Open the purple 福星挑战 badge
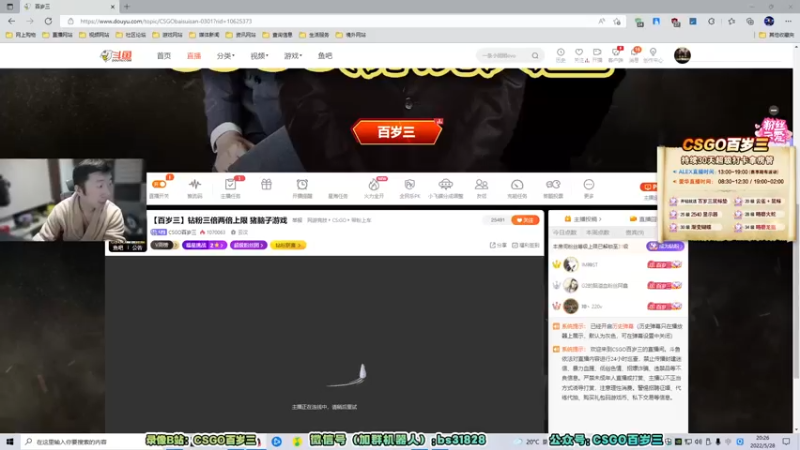Image resolution: width=800 pixels, height=450 pixels. [204, 245]
